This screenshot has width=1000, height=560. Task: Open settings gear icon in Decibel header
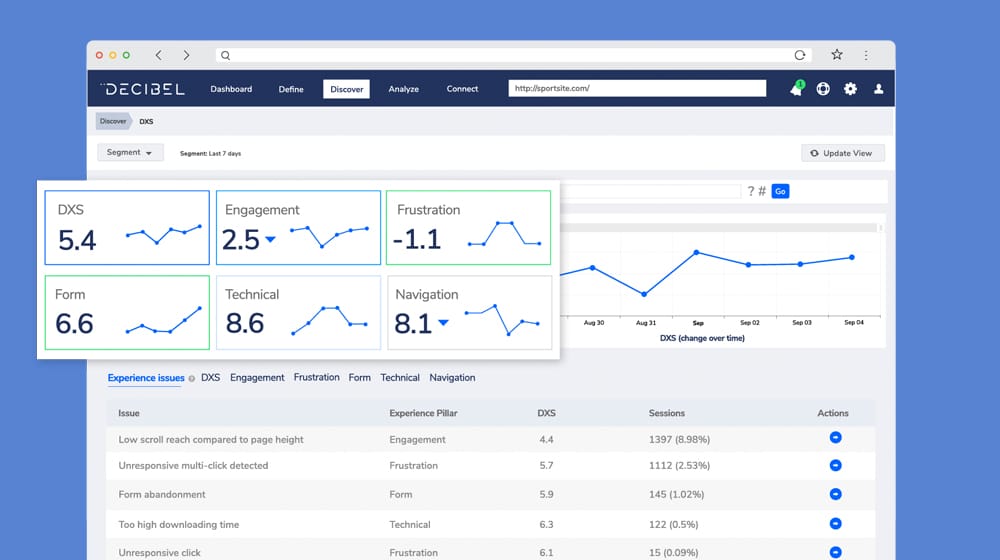pos(850,89)
